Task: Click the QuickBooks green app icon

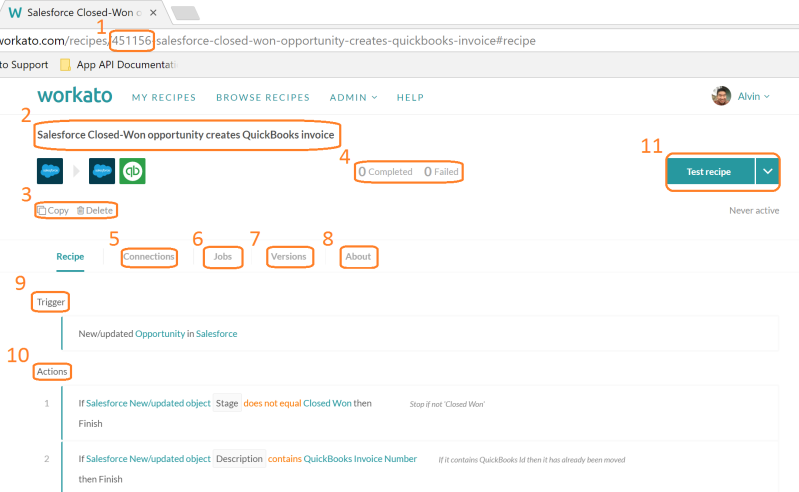Action: coord(133,171)
